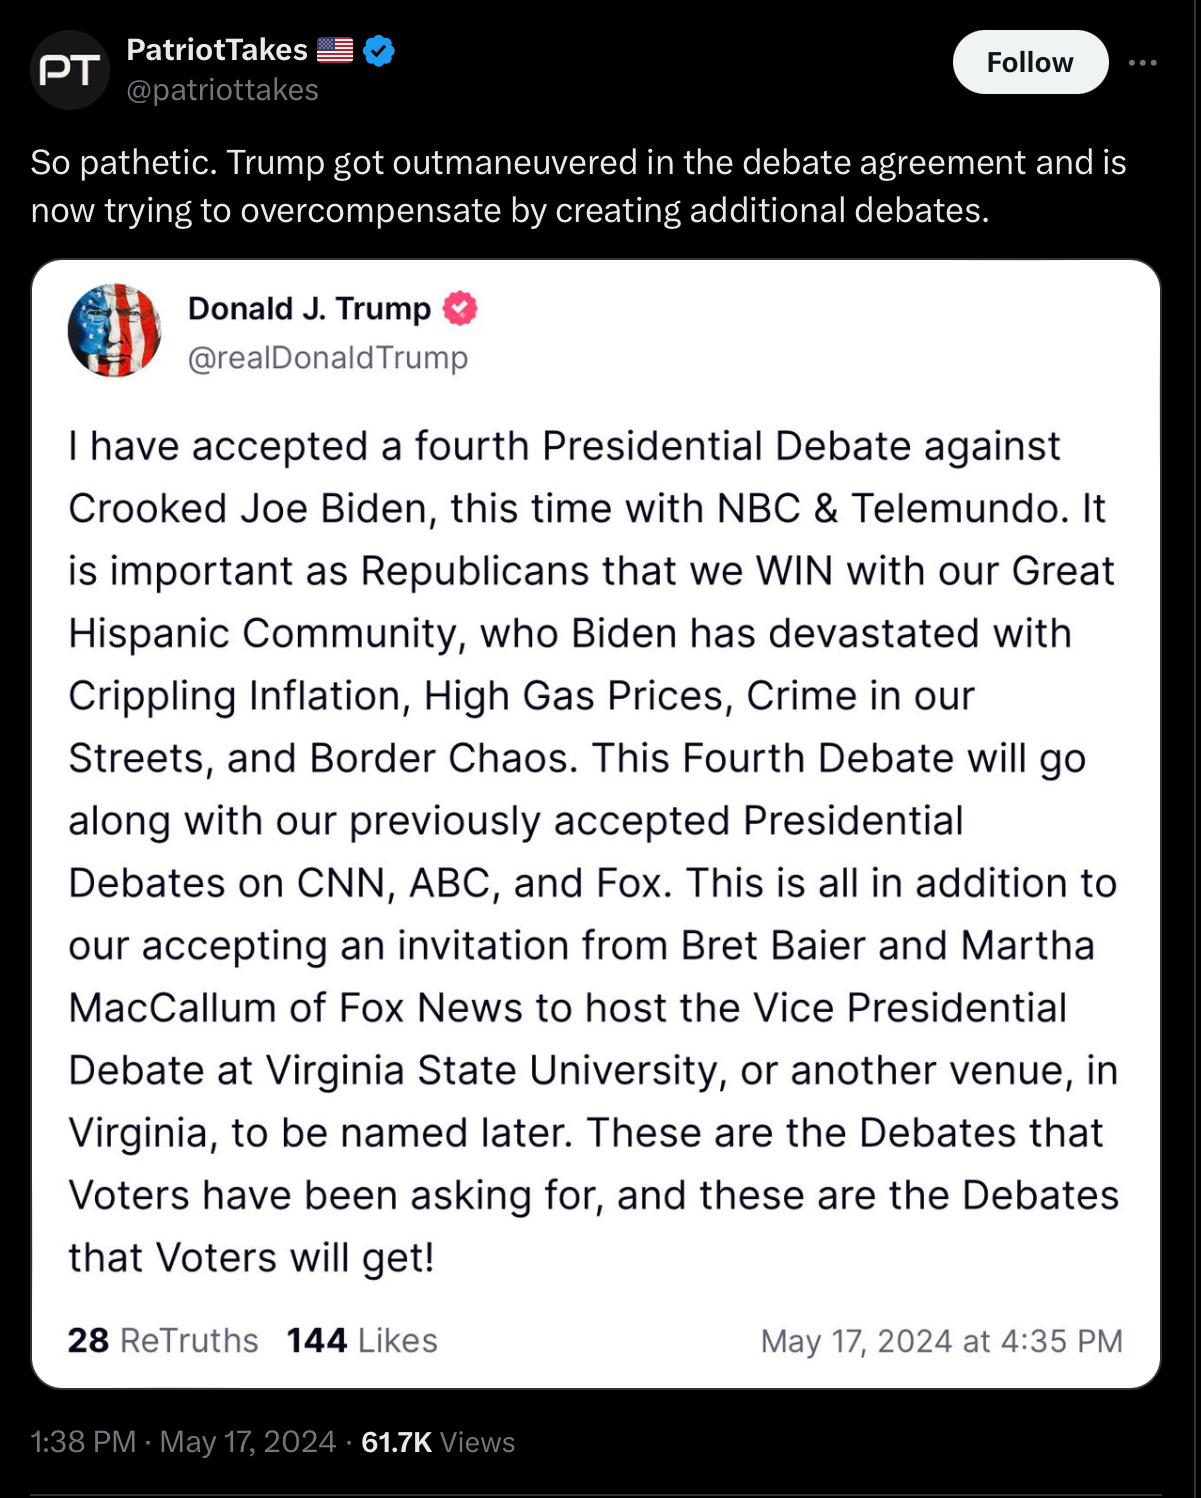This screenshot has height=1498, width=1201.
Task: Click the red verified badge beside Trump
Action: pos(460,309)
